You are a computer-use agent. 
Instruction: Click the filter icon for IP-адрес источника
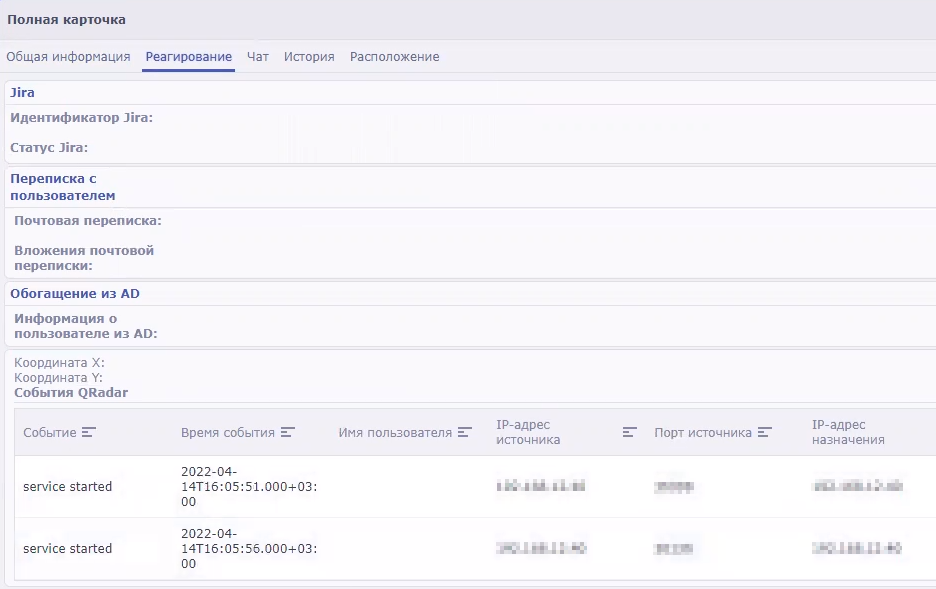[x=629, y=432]
